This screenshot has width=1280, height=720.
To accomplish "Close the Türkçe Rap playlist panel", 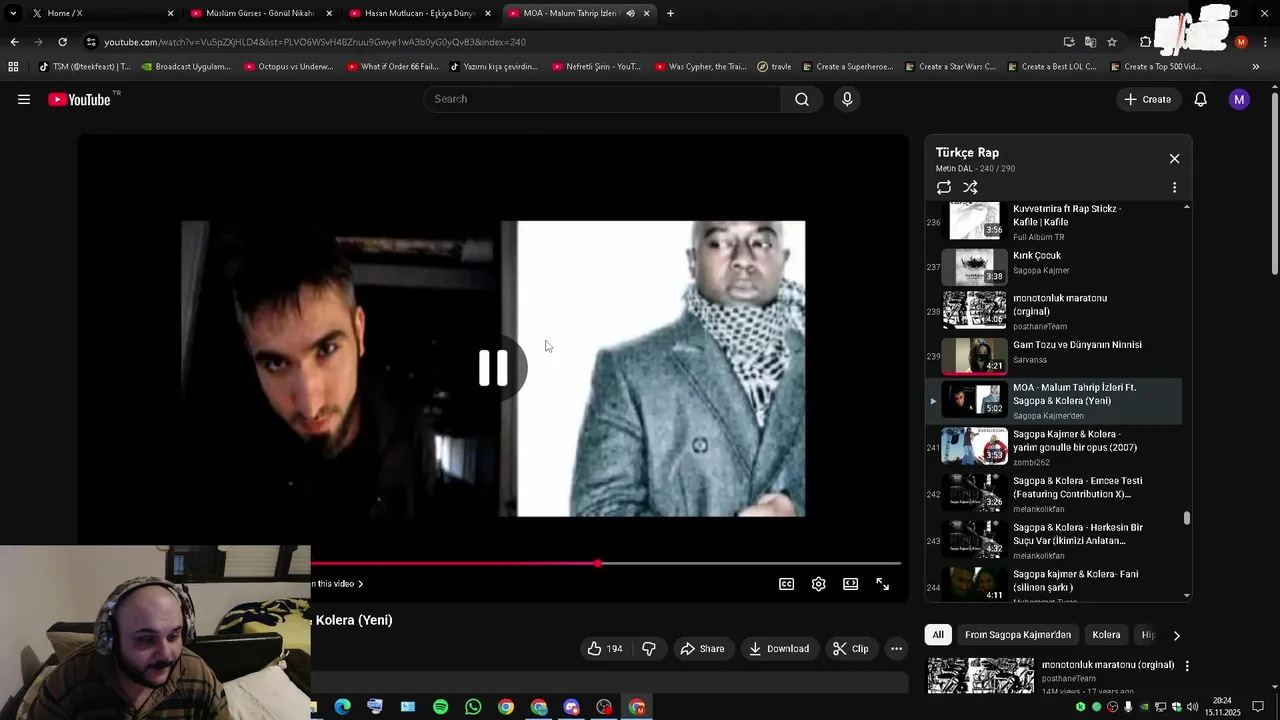I will point(1175,159).
